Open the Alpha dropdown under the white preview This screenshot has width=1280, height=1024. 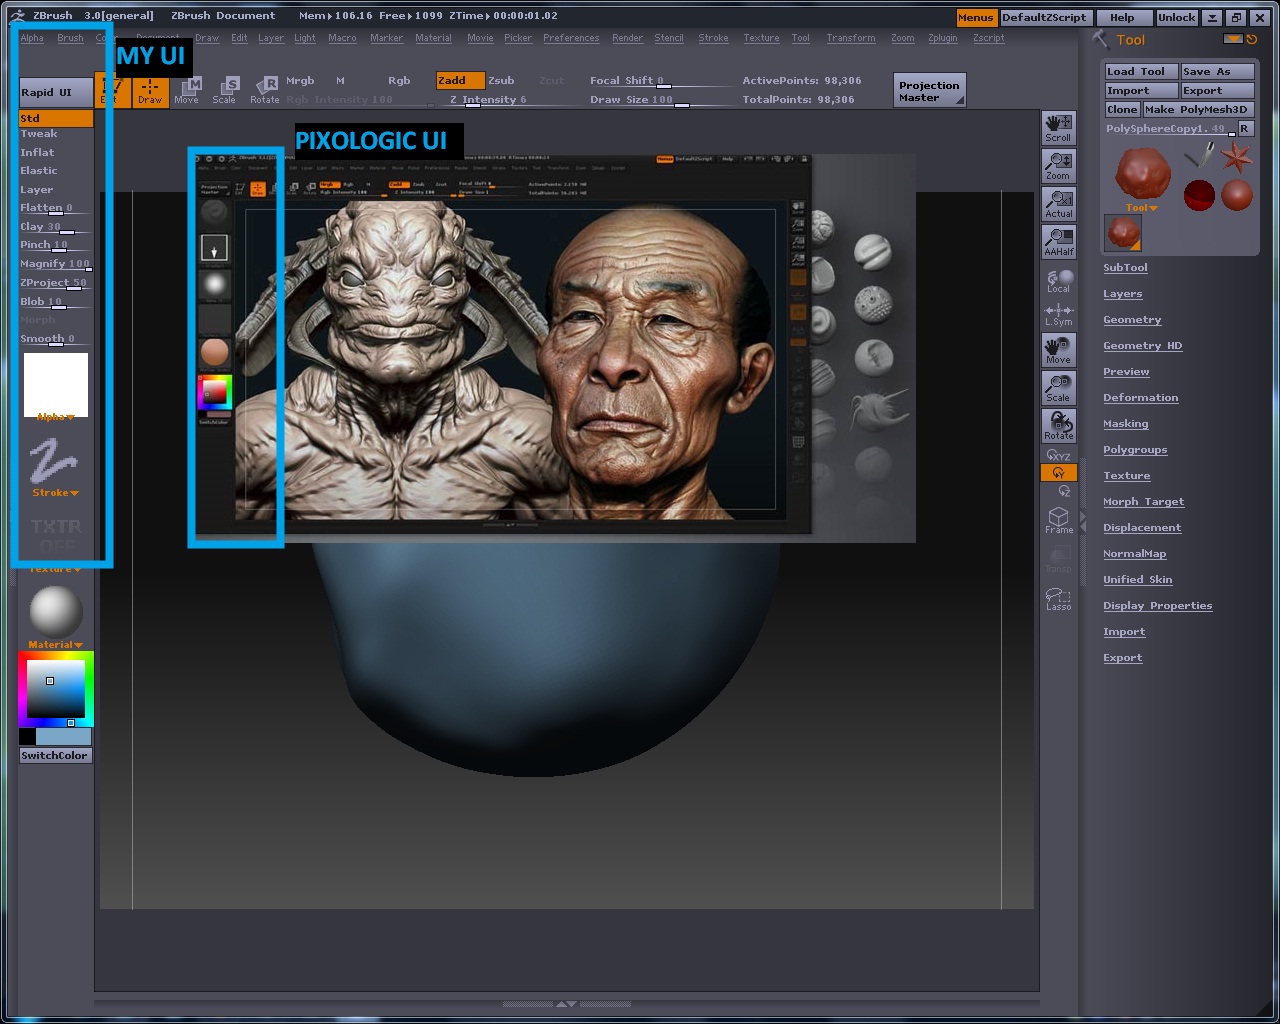click(55, 417)
